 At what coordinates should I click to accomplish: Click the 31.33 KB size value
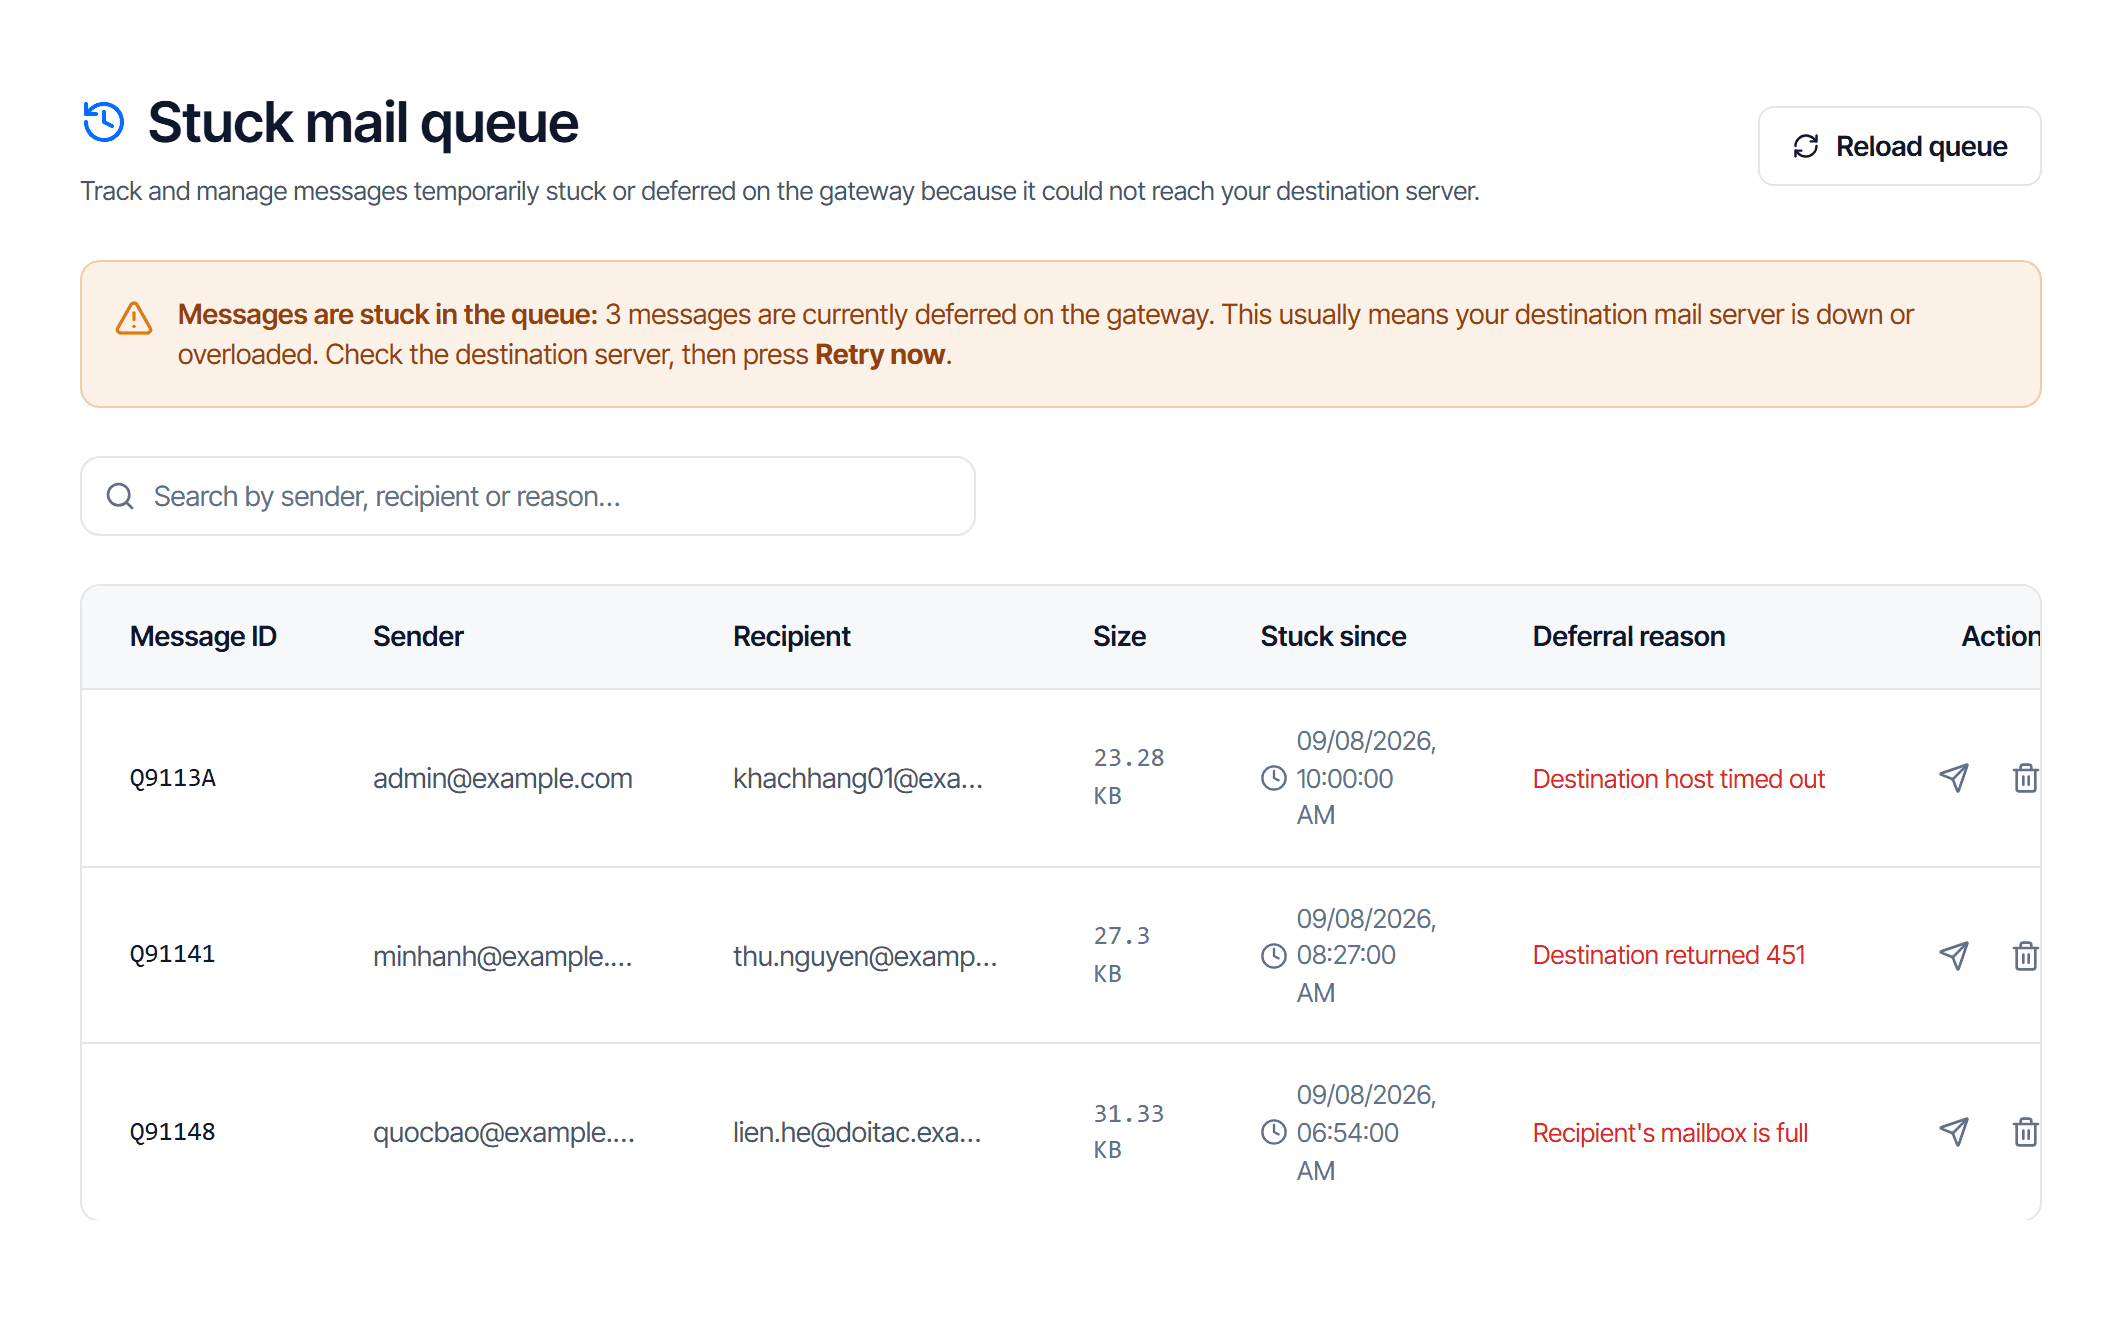tap(1129, 1132)
